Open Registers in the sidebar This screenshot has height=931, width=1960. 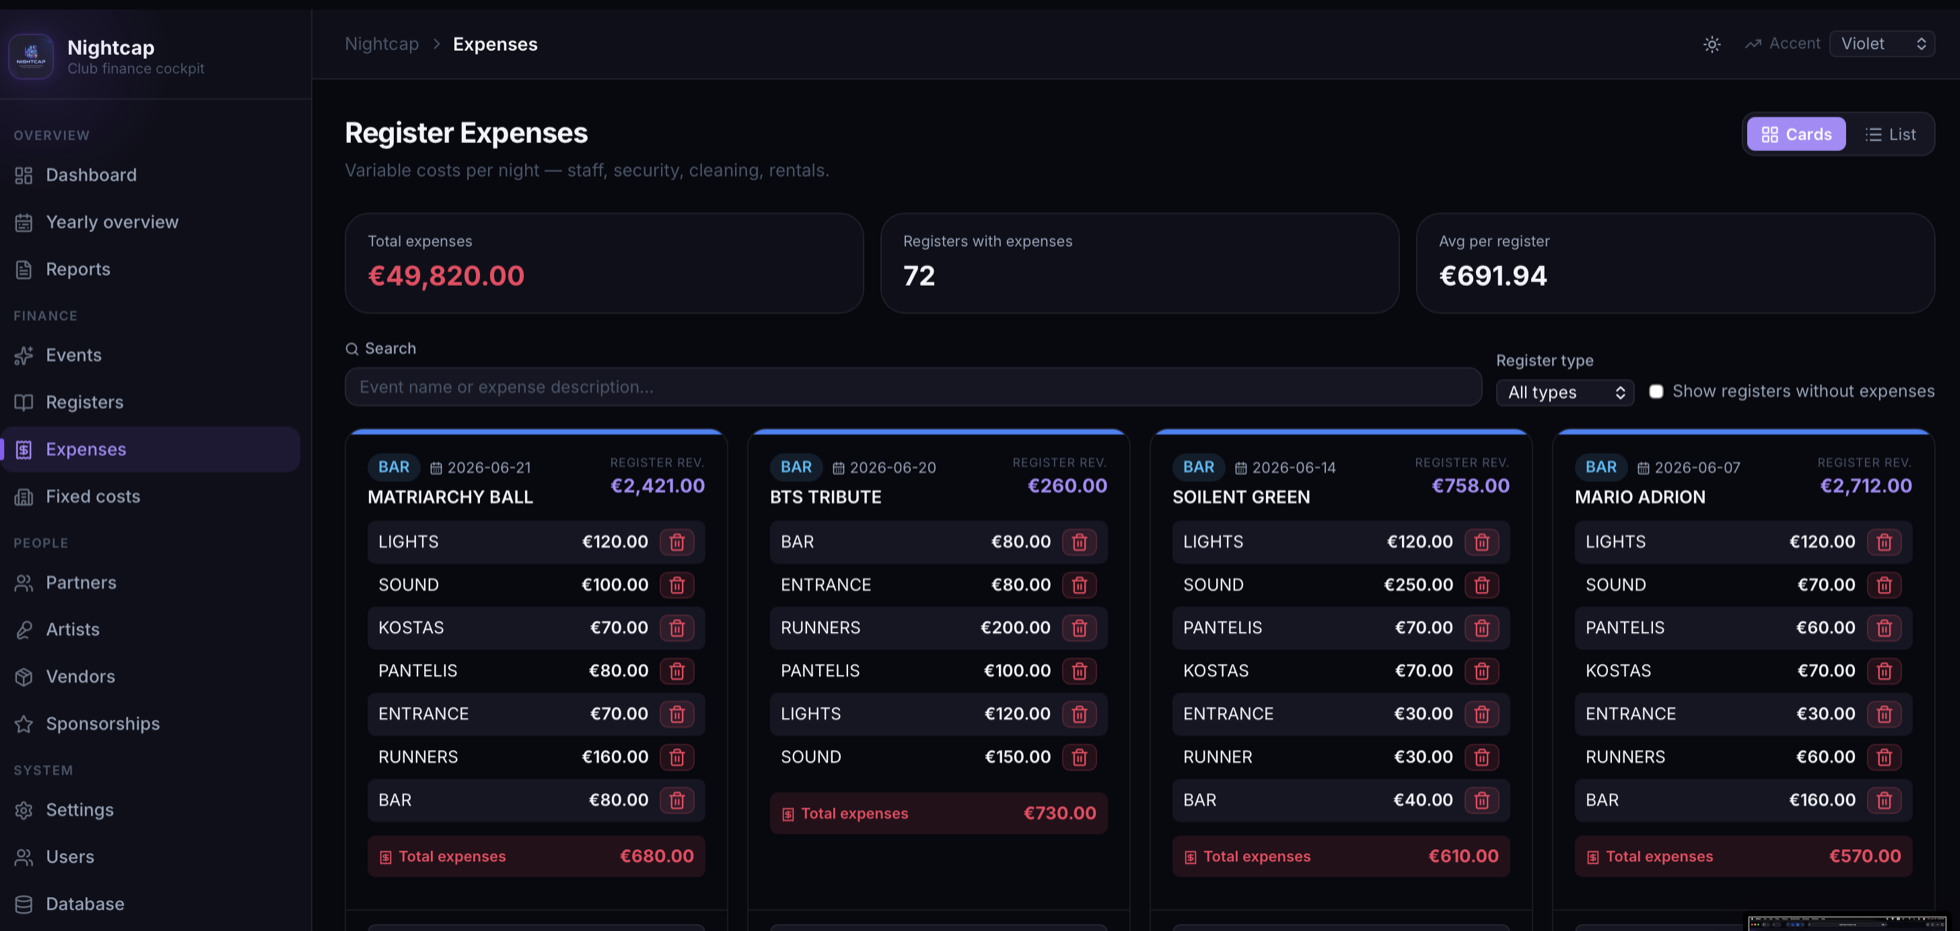pos(150,402)
